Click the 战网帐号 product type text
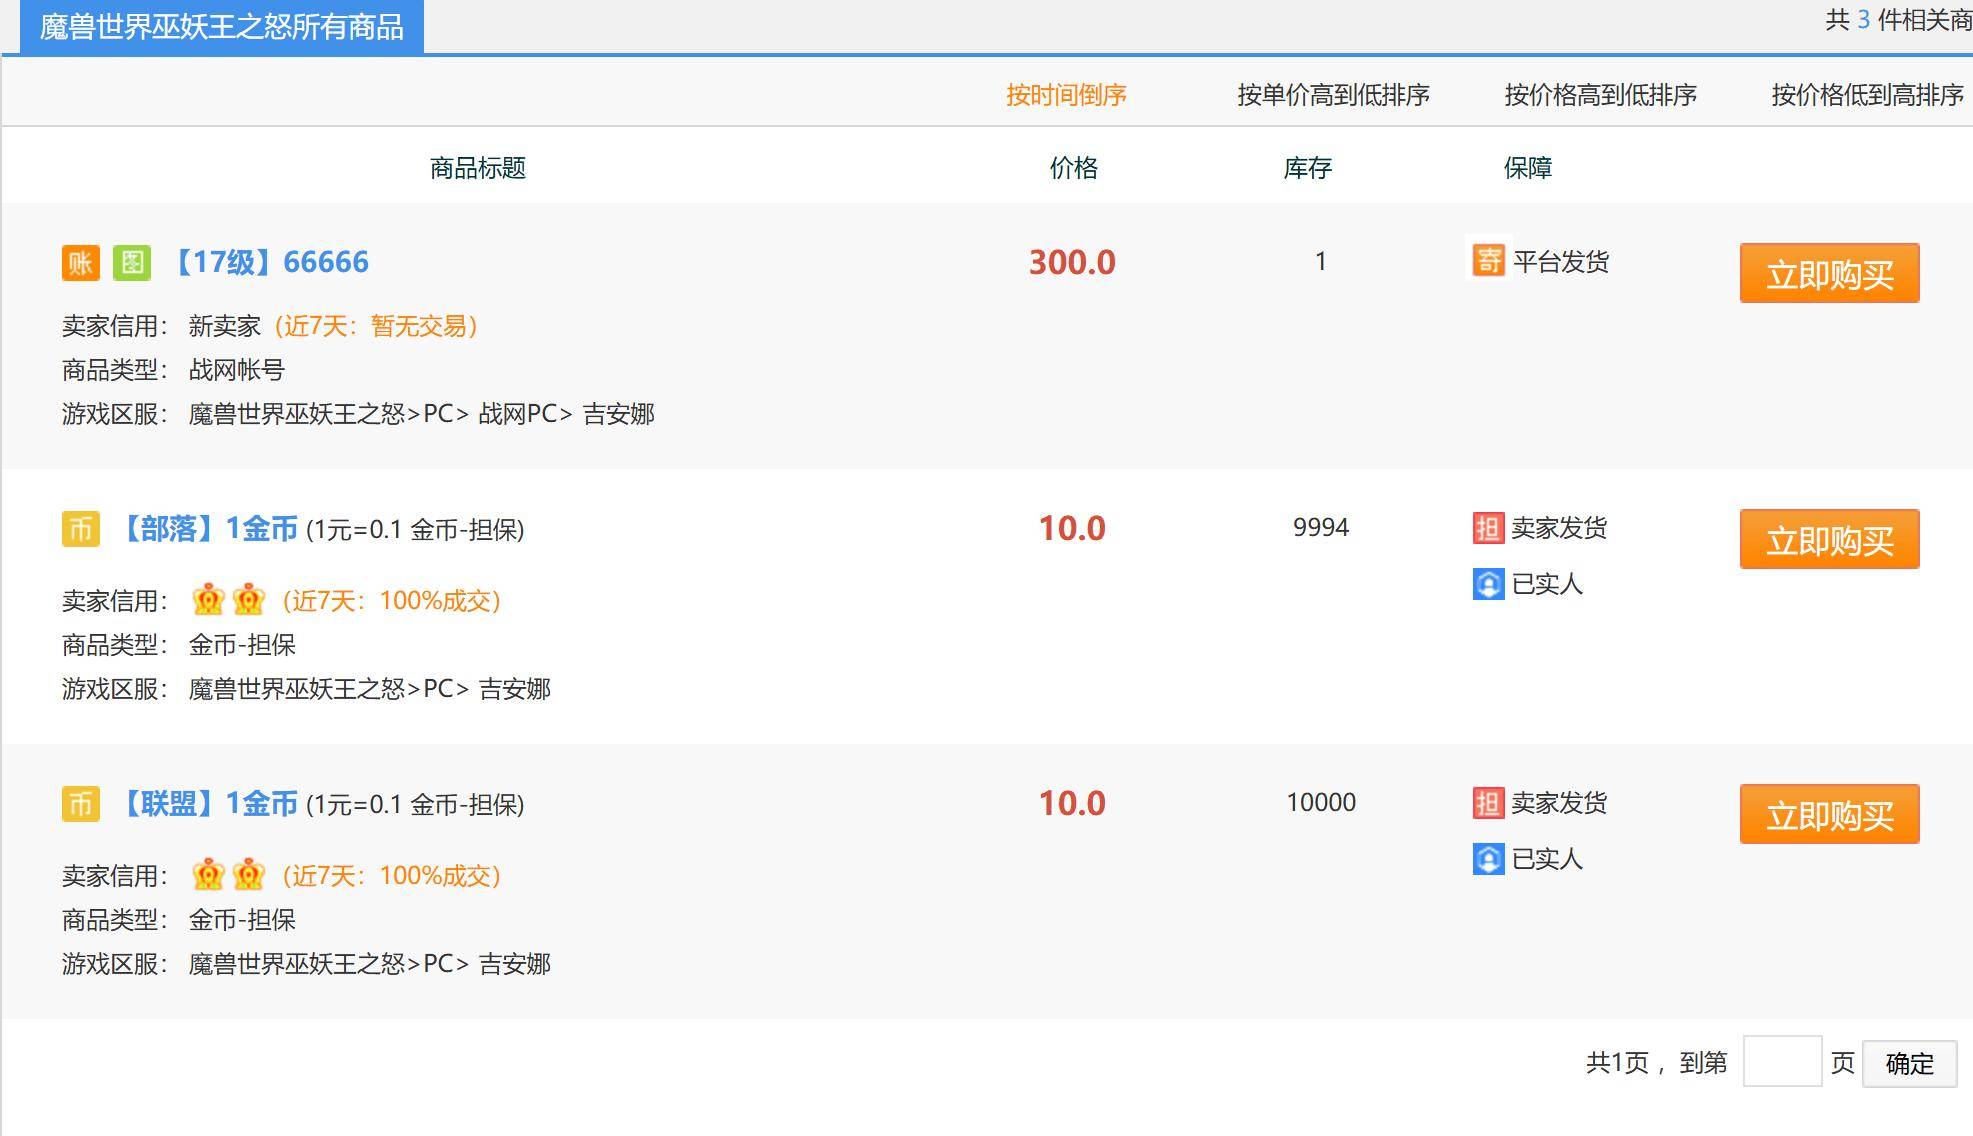The height and width of the screenshot is (1136, 1973). click(x=237, y=370)
